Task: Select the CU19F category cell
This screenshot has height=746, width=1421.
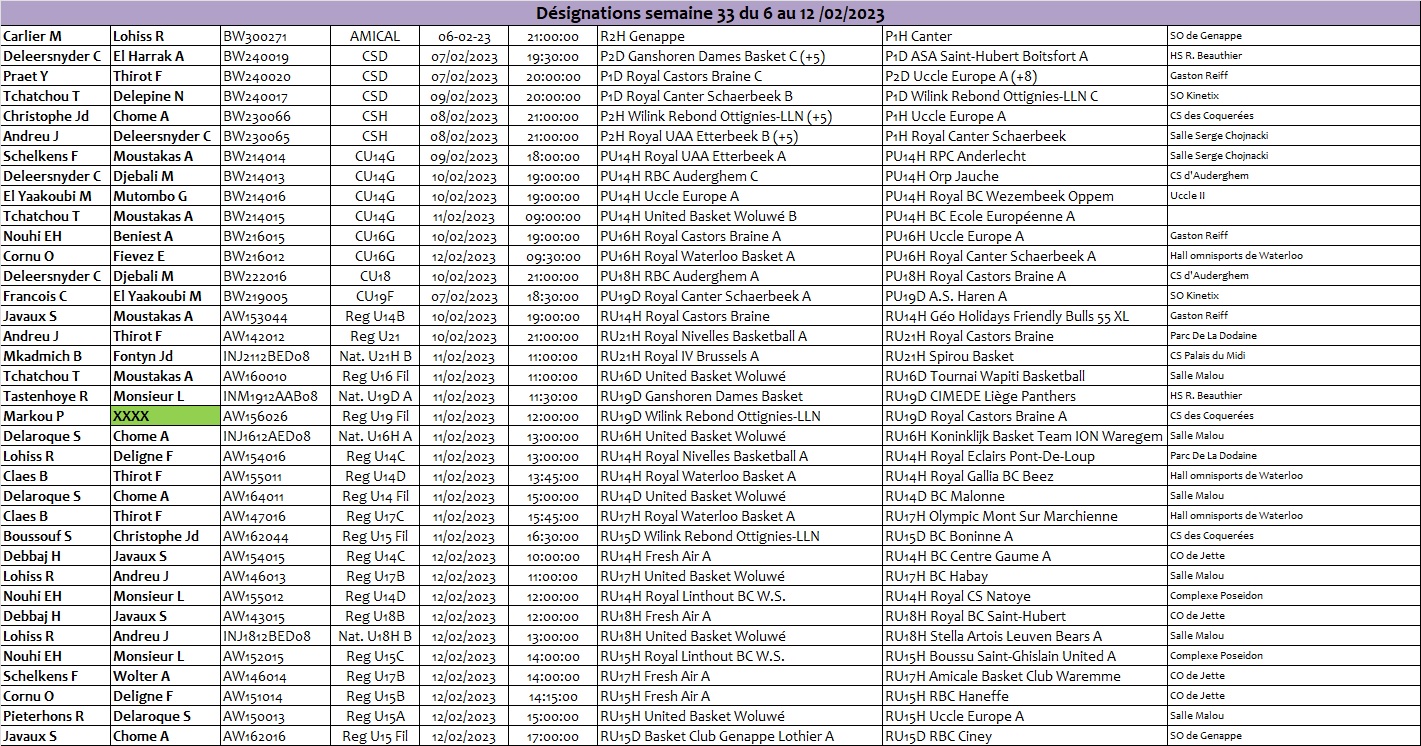Action: tap(374, 296)
